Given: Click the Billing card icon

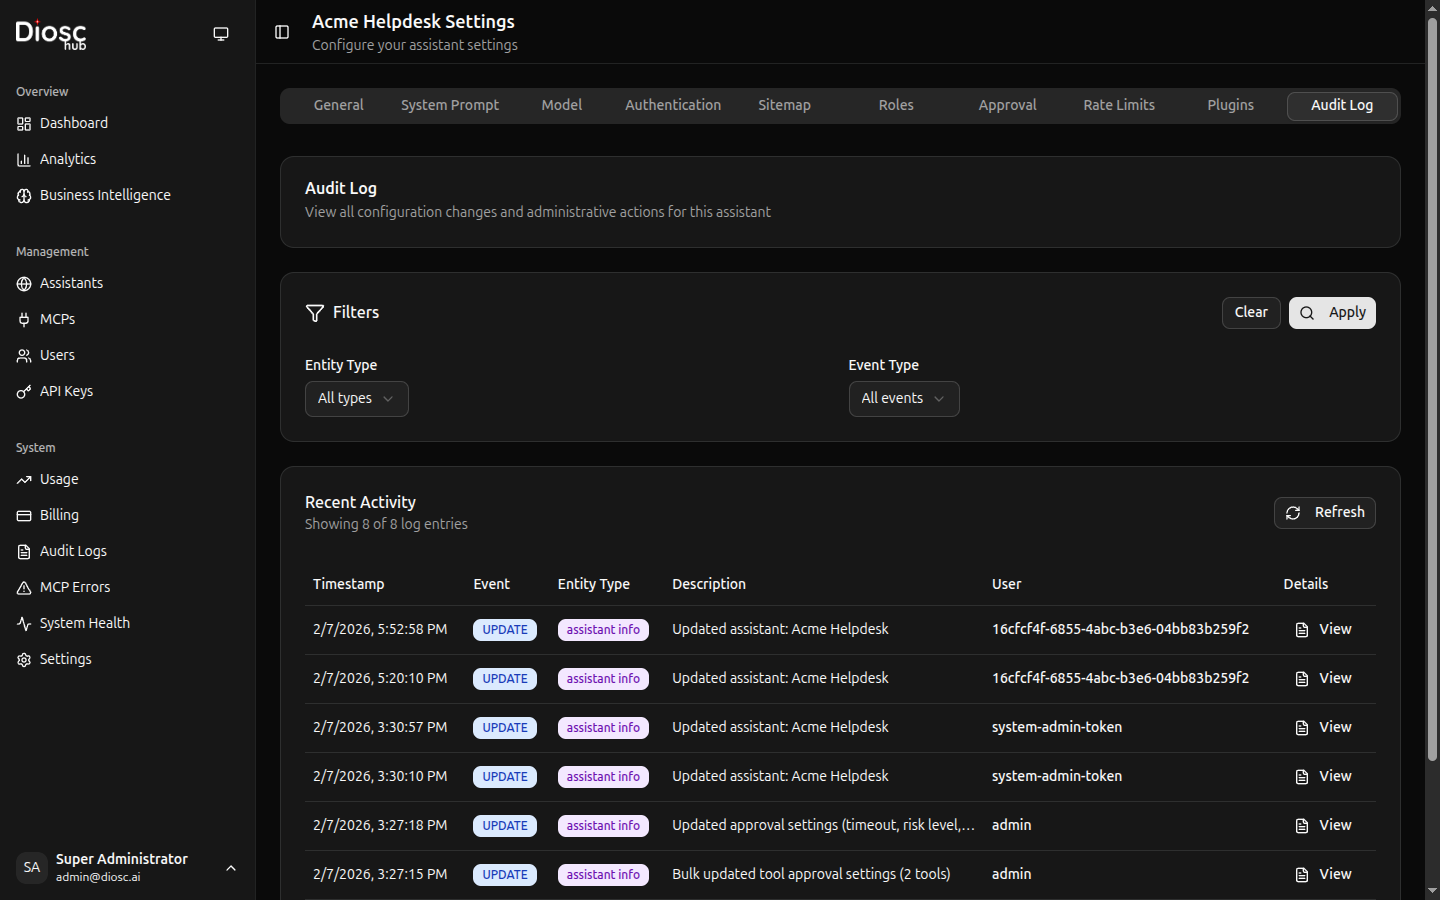Looking at the screenshot, I should pyautogui.click(x=24, y=516).
